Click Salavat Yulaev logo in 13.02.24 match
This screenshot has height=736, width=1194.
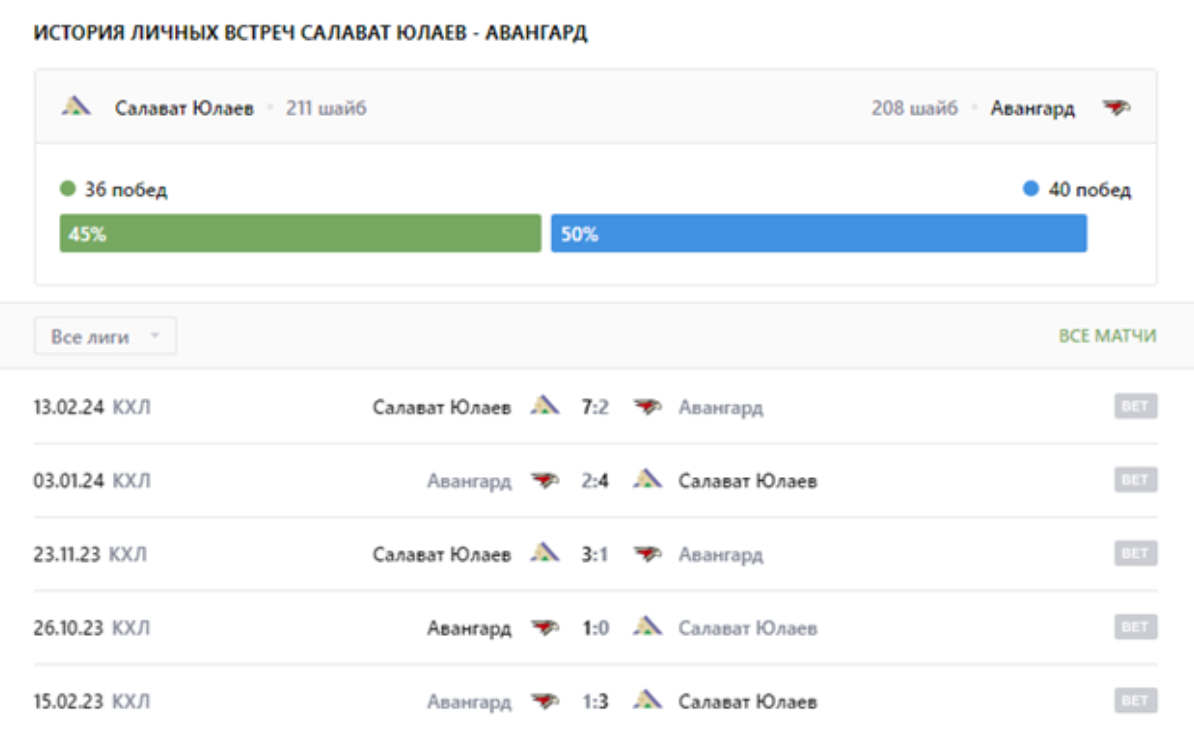pos(544,406)
